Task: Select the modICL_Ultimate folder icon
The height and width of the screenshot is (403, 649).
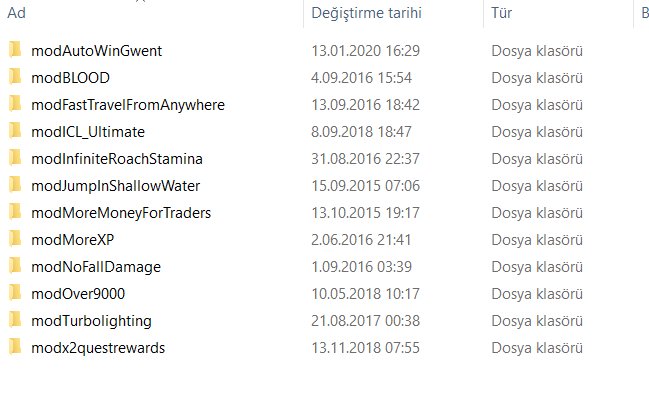Action: [15, 131]
